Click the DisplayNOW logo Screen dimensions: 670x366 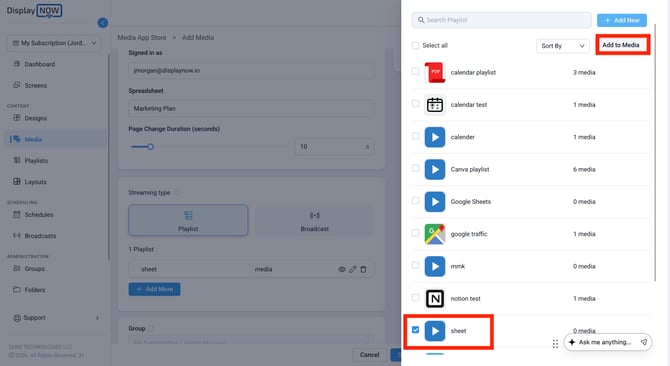34,10
